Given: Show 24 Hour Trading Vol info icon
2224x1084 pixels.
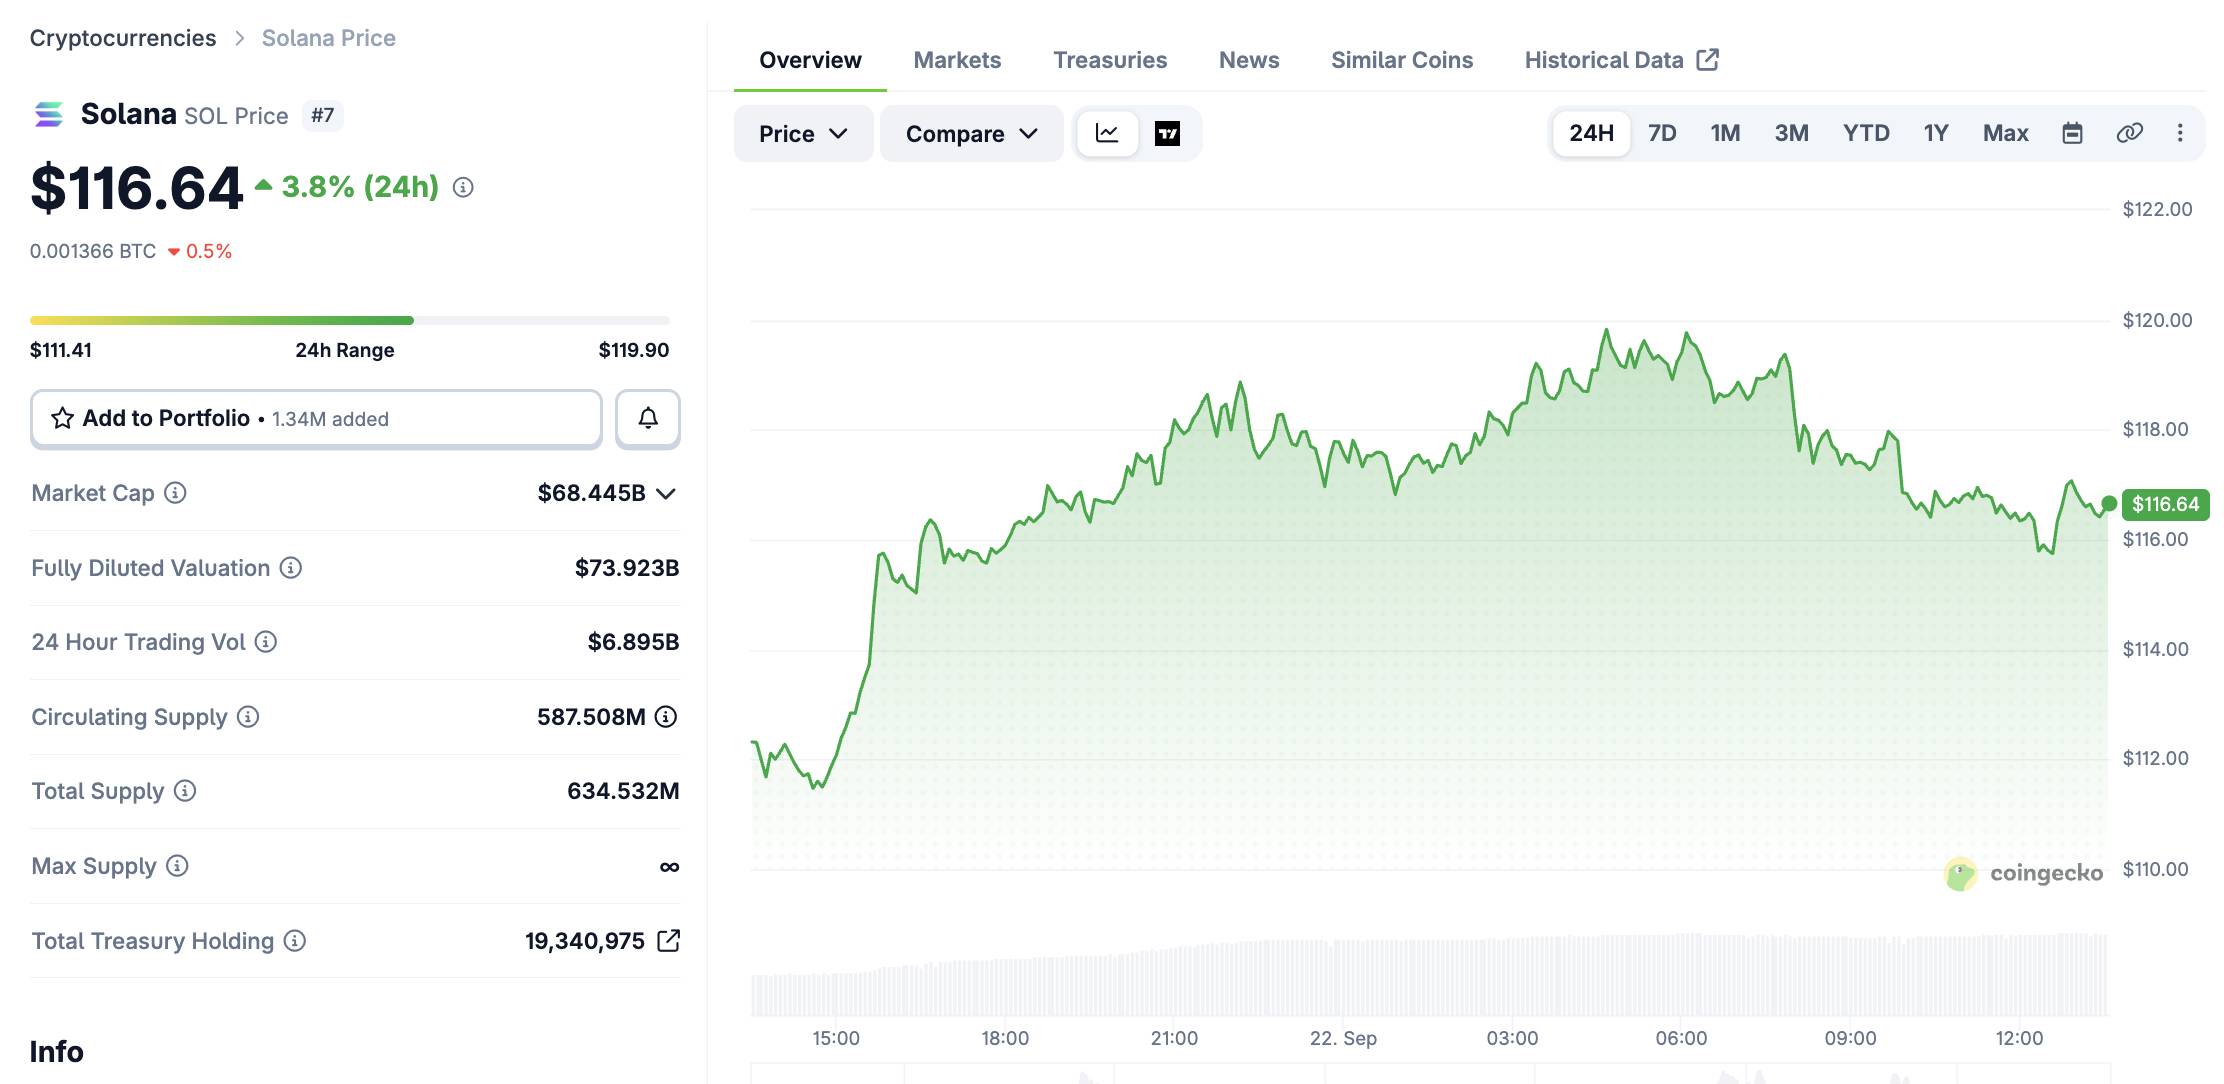Looking at the screenshot, I should [x=266, y=642].
